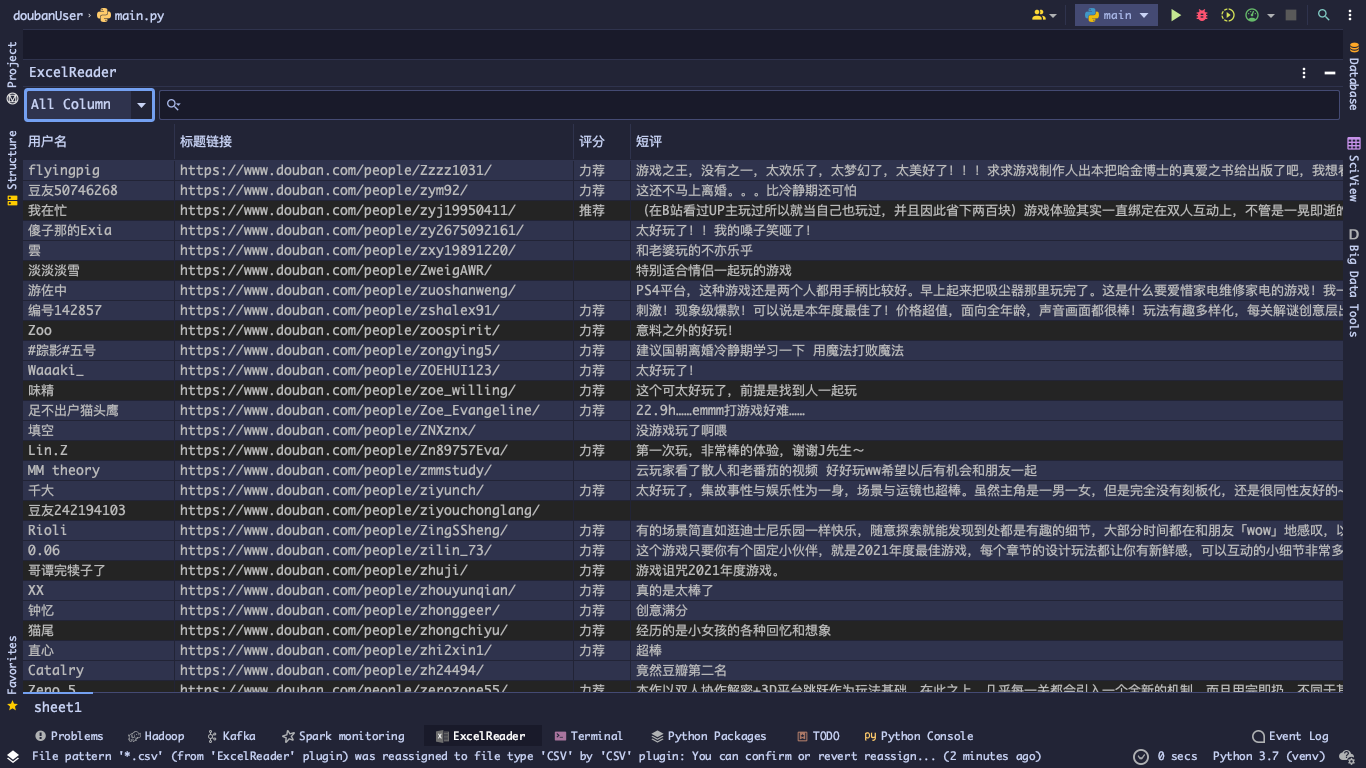Open the Terminal tool window
1366x768 pixels.
pos(588,736)
